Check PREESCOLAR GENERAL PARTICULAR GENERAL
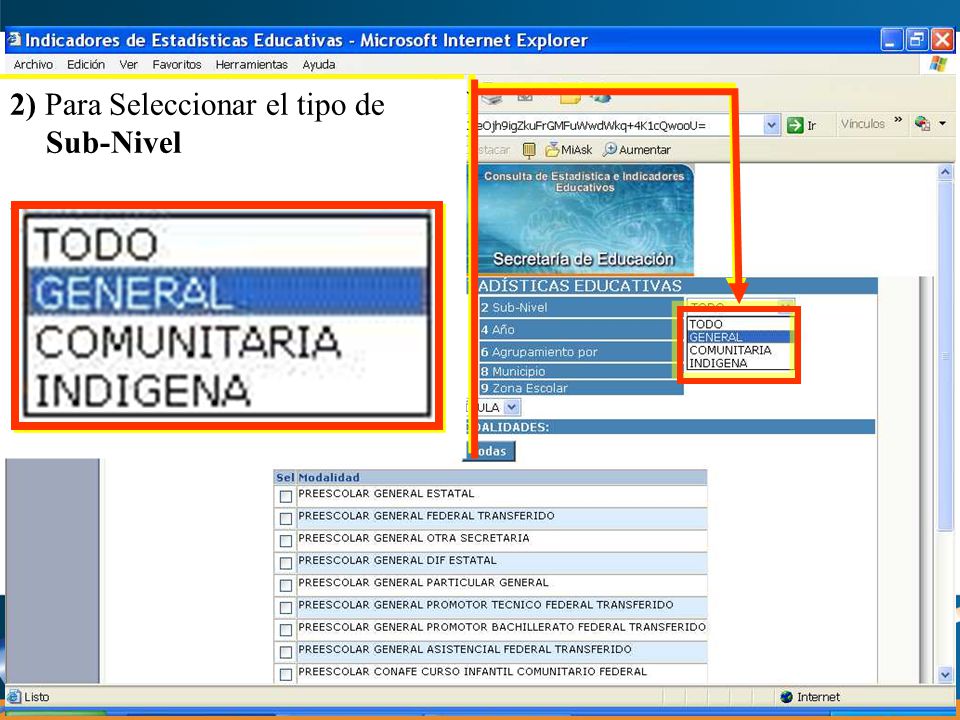The height and width of the screenshot is (720, 960). coord(286,585)
